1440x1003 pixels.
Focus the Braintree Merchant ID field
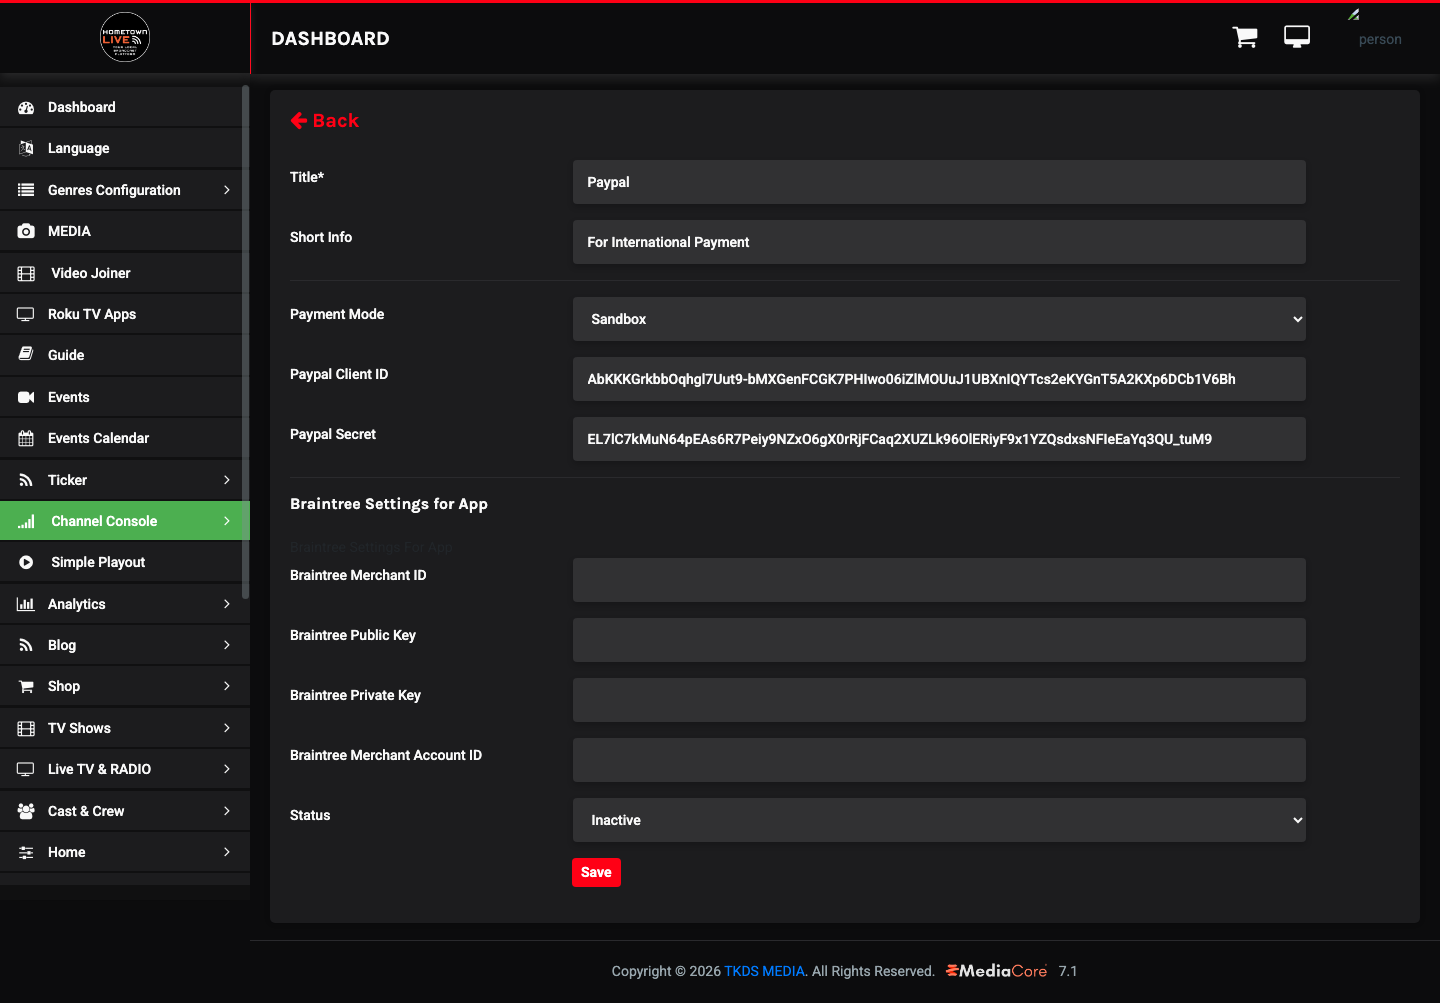939,580
